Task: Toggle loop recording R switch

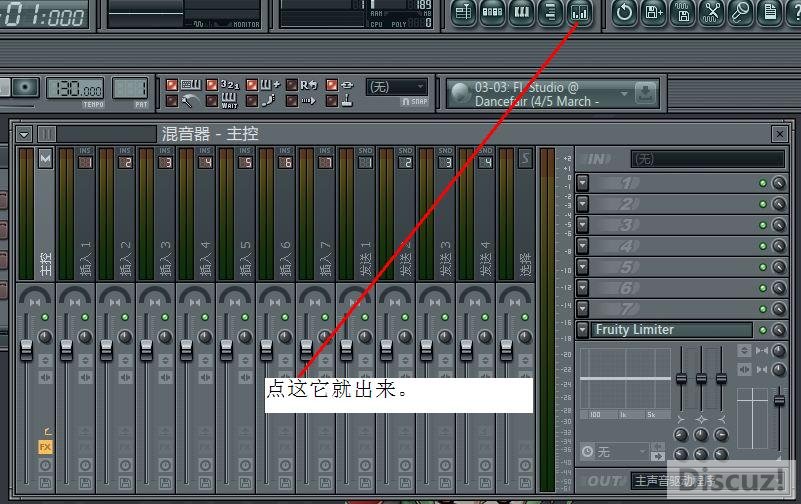Action: click(292, 84)
